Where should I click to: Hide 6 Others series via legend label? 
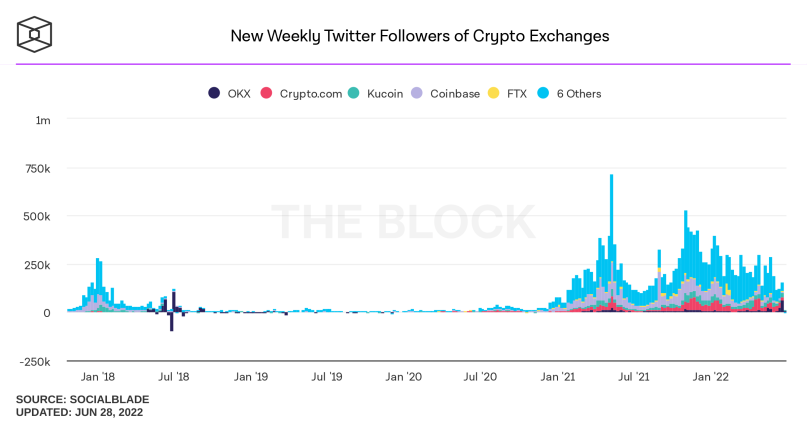[579, 94]
